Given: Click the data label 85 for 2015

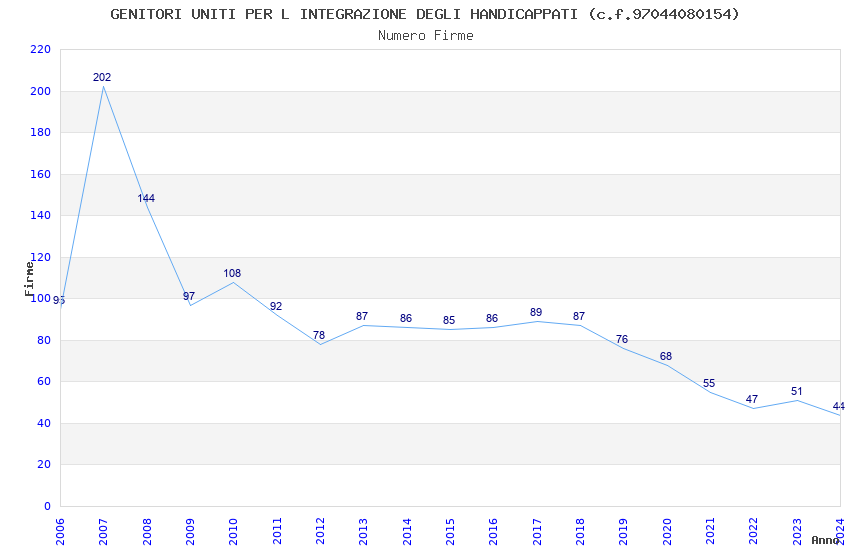Looking at the screenshot, I should click(449, 321).
